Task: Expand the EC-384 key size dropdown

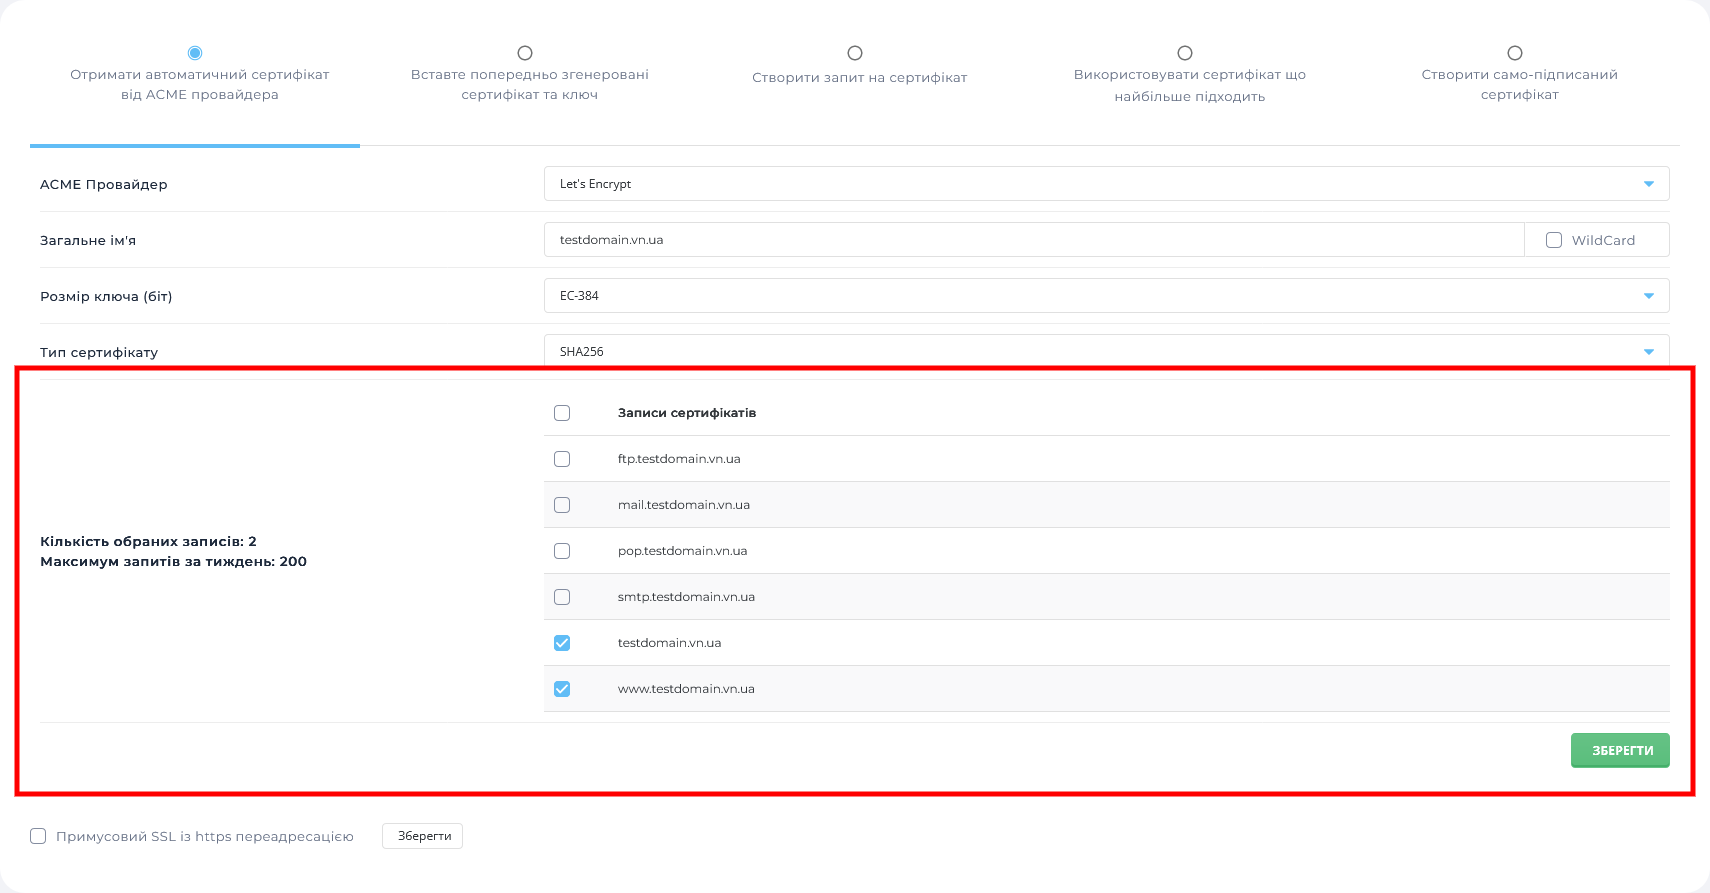Action: pyautogui.click(x=1106, y=296)
